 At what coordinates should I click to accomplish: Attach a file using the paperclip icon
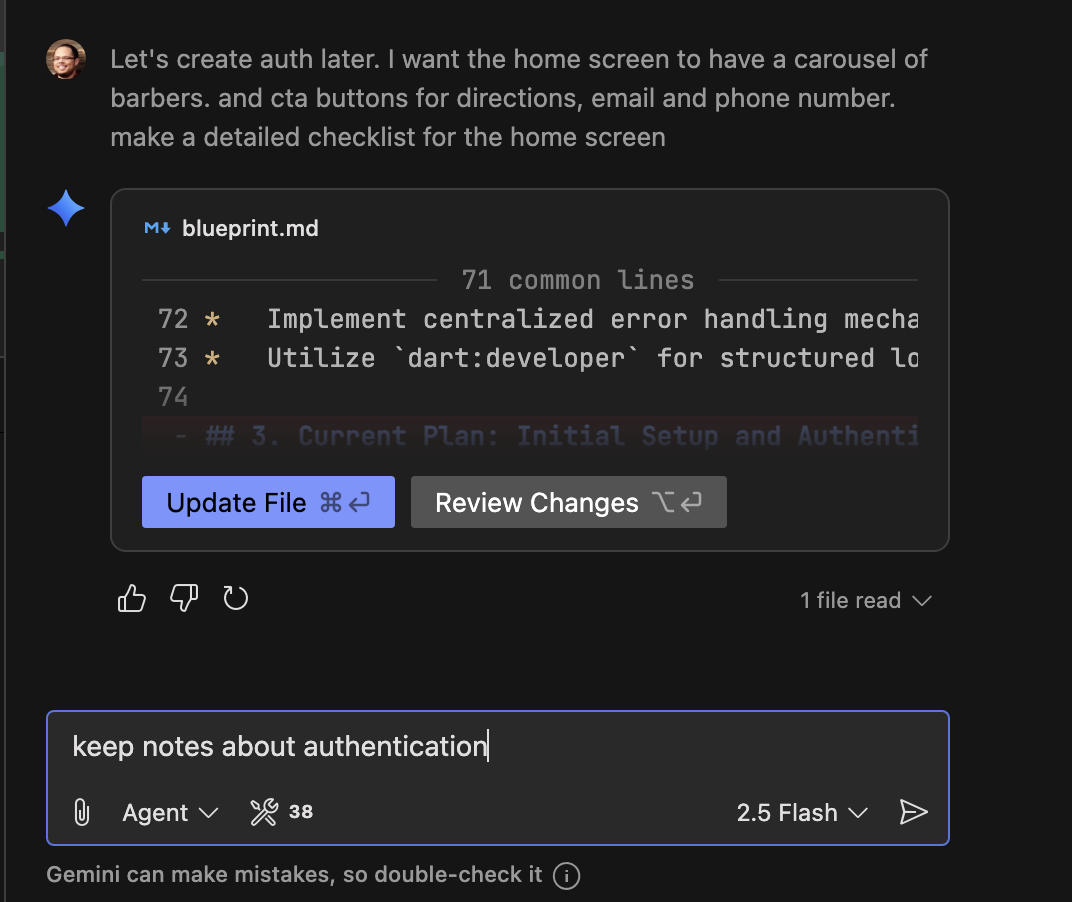pos(81,813)
